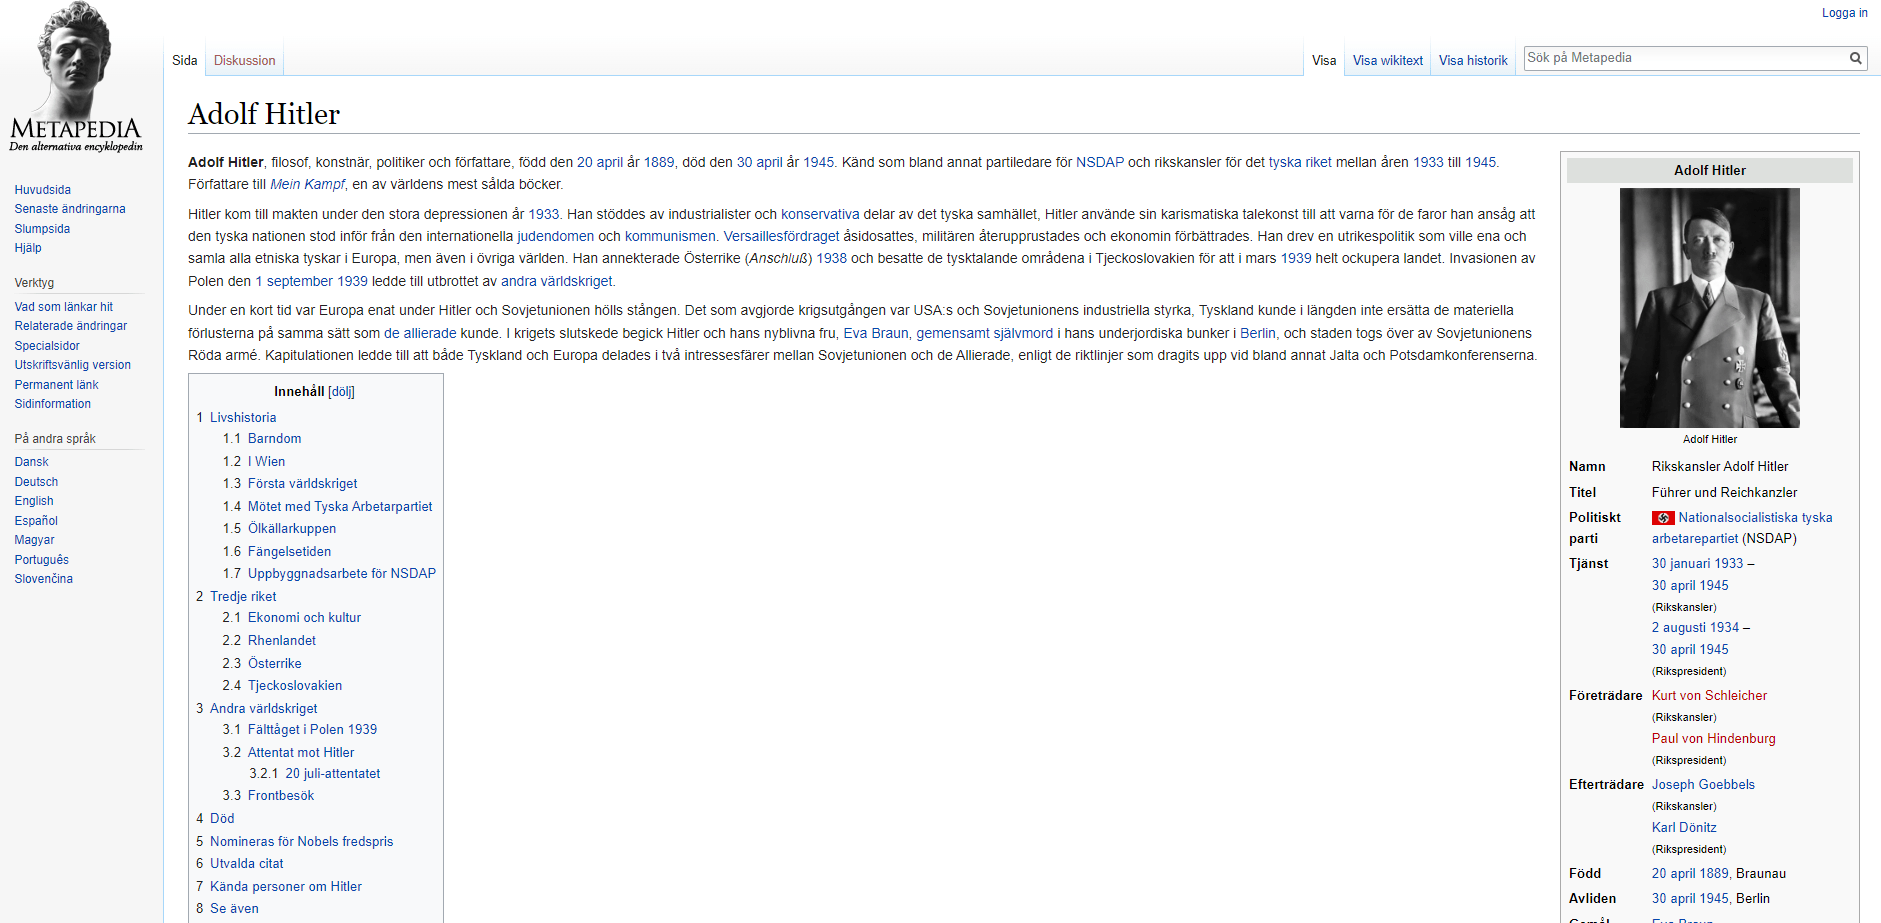
Task: Hide the Innehåll table of contents
Action: click(x=341, y=392)
